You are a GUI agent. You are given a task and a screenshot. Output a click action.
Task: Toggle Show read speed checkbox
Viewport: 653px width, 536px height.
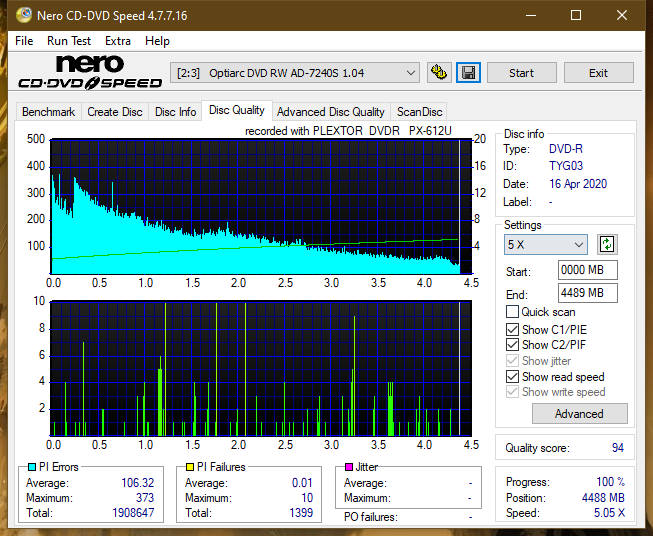point(512,377)
